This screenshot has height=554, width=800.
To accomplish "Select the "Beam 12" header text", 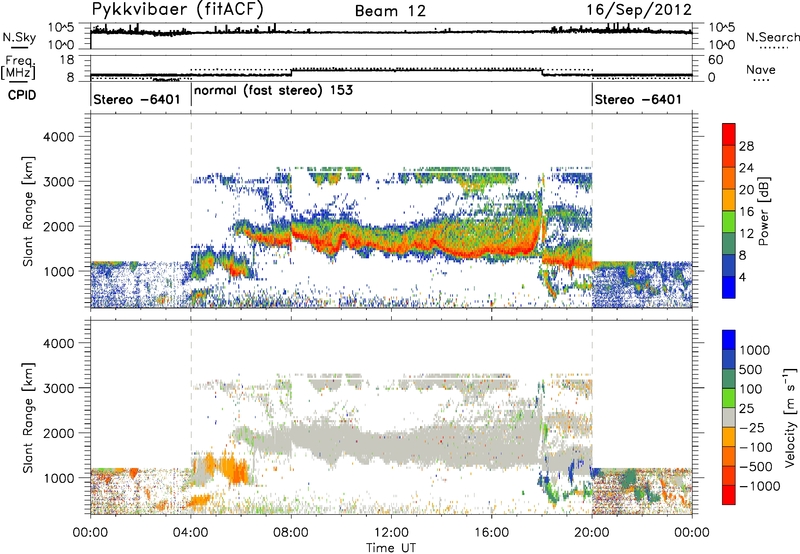I will pyautogui.click(x=390, y=11).
